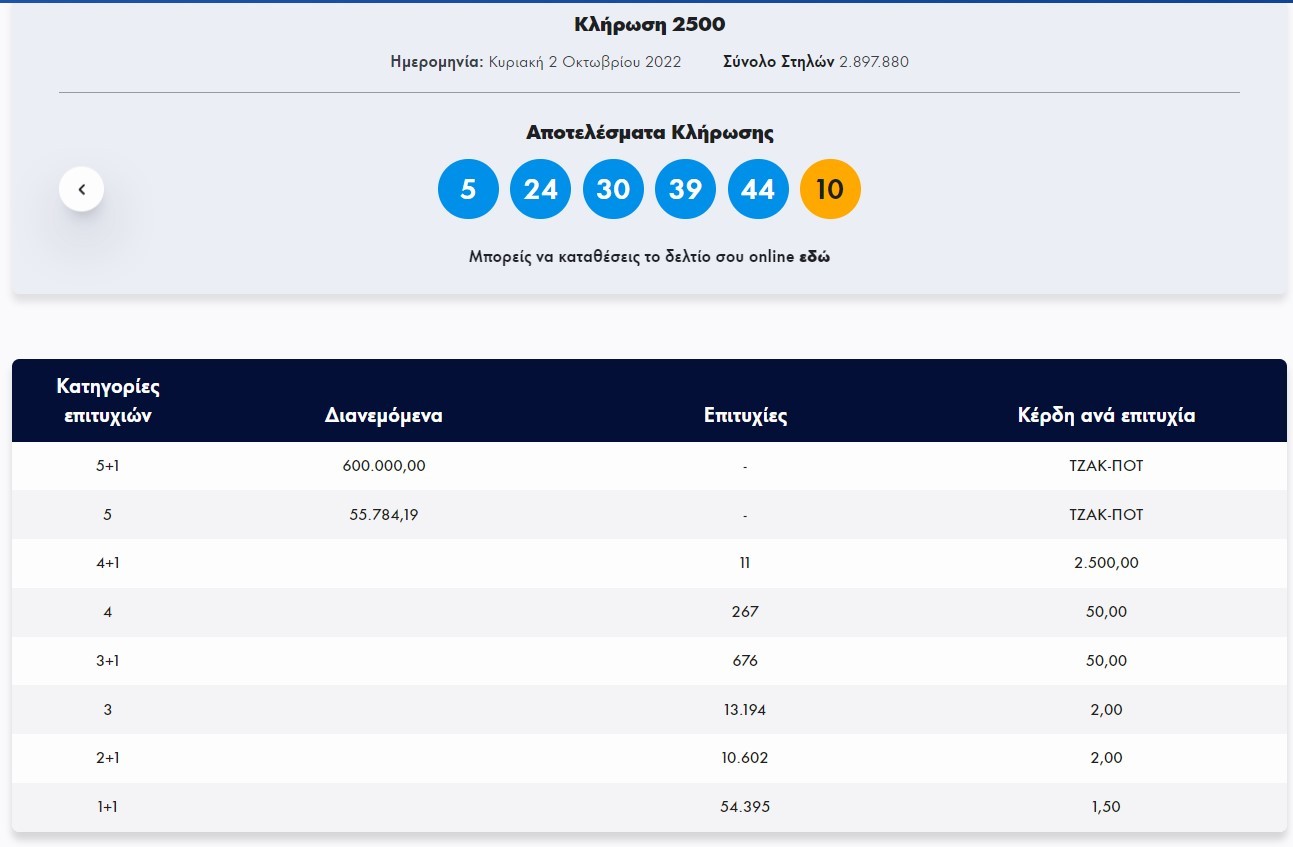Click the blue ball numbered 30
The width and height of the screenshot is (1293, 847).
point(613,189)
